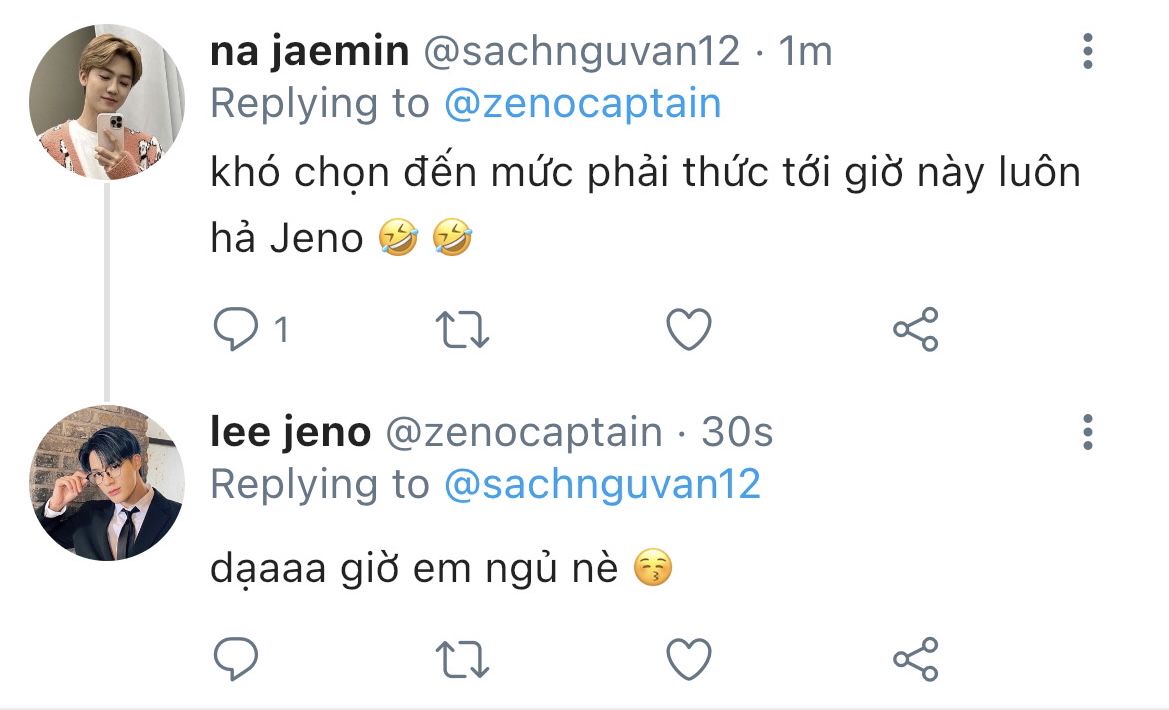Share na jaemin's tweet
This screenshot has width=1169, height=710.
(916, 329)
